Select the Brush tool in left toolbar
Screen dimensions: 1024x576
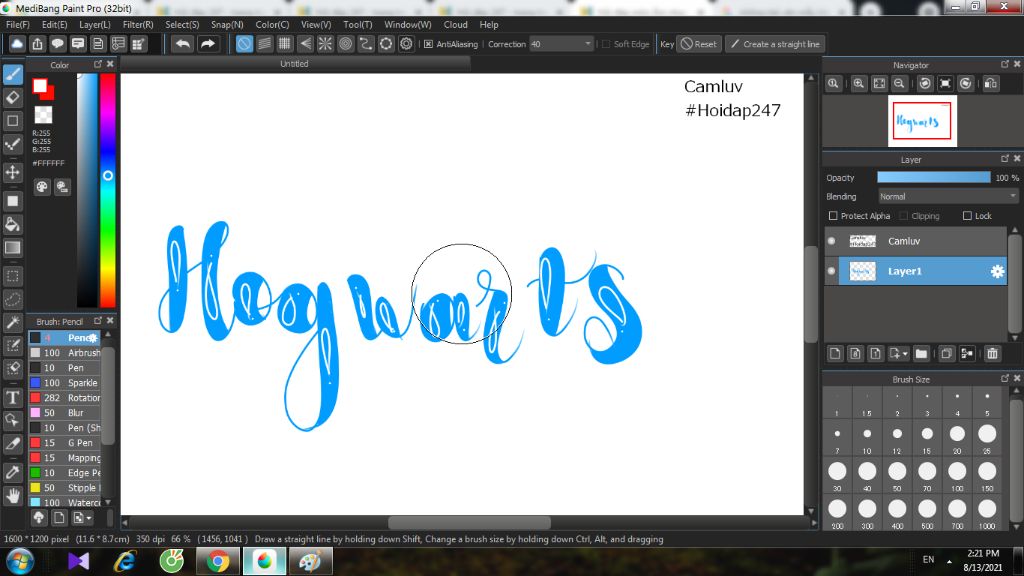[12, 74]
